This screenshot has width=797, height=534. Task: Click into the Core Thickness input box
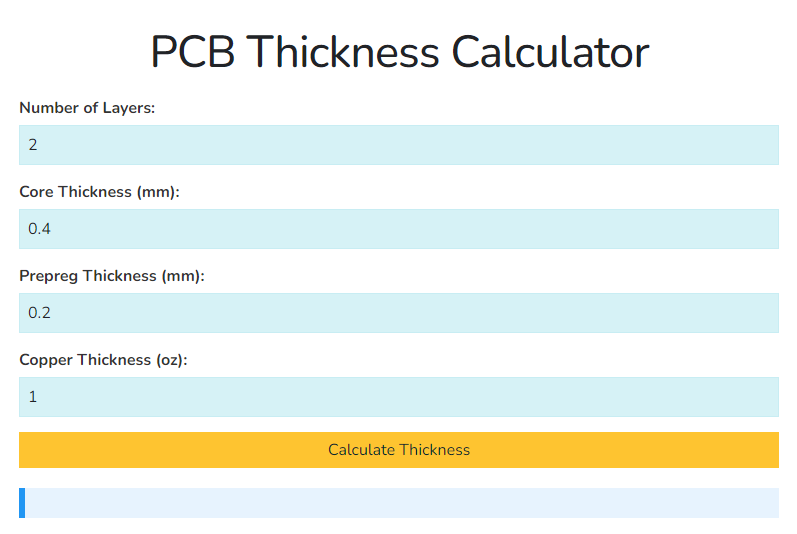(x=398, y=229)
